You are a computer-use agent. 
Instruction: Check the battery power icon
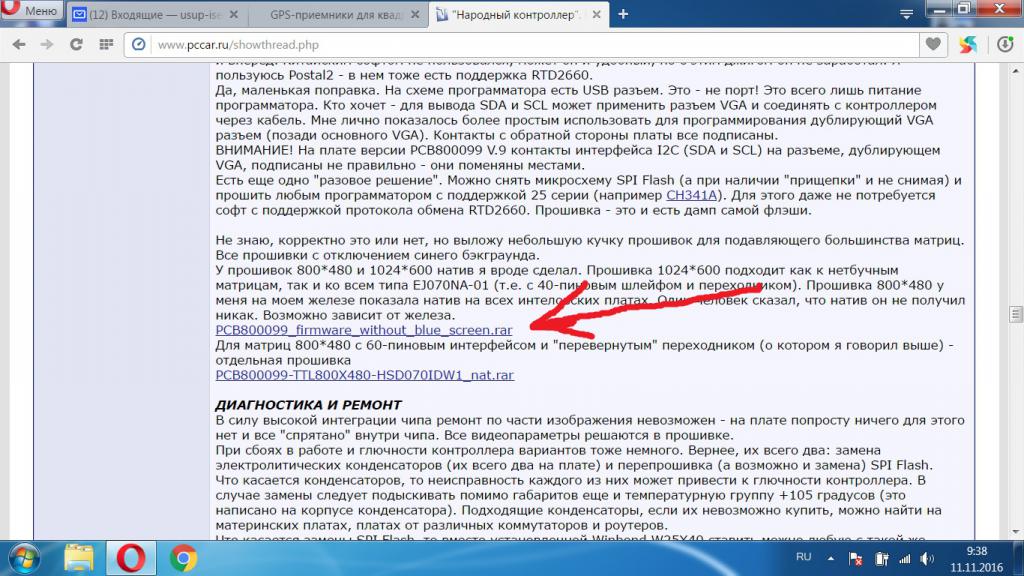point(882,559)
